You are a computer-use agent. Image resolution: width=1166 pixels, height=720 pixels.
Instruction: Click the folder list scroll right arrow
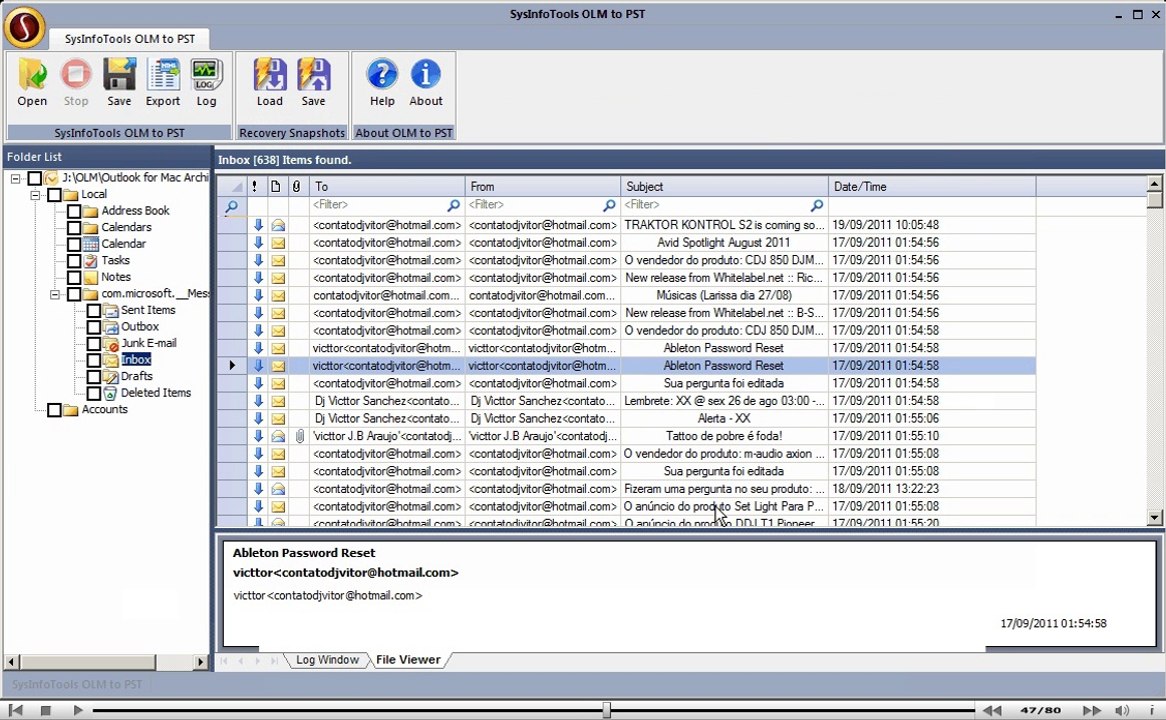coord(200,661)
